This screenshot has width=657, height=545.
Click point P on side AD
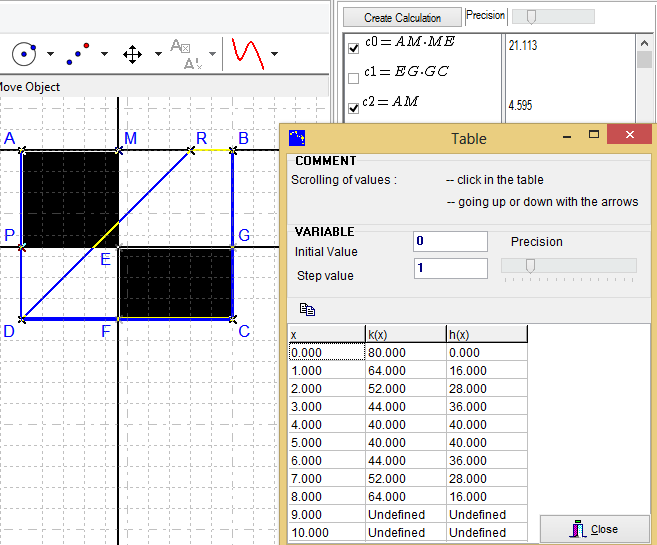pyautogui.click(x=22, y=247)
